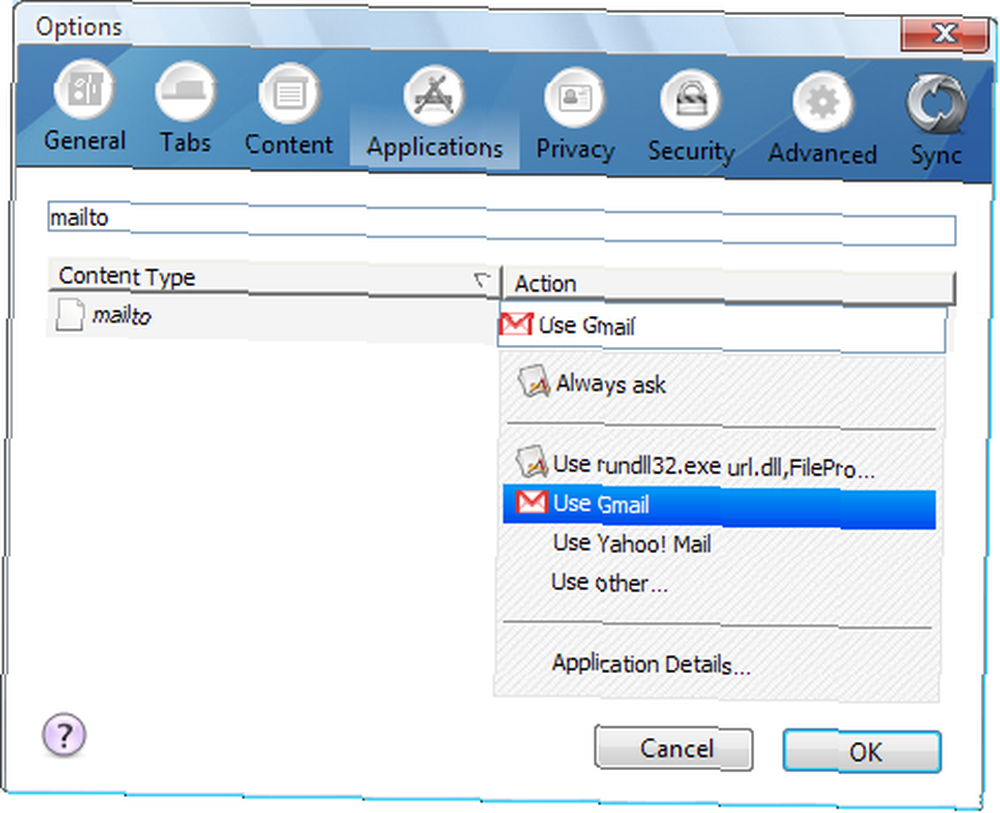The height and width of the screenshot is (813, 1000).
Task: Click the Gmail icon in highlighted entry
Action: coord(531,502)
